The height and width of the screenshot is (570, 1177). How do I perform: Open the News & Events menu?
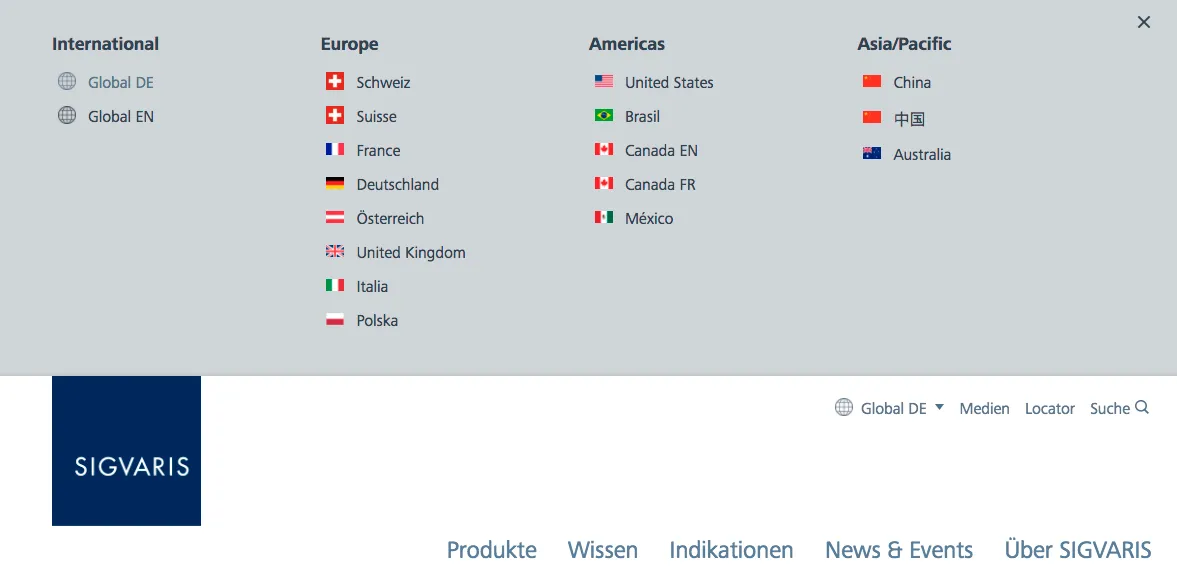click(x=899, y=550)
